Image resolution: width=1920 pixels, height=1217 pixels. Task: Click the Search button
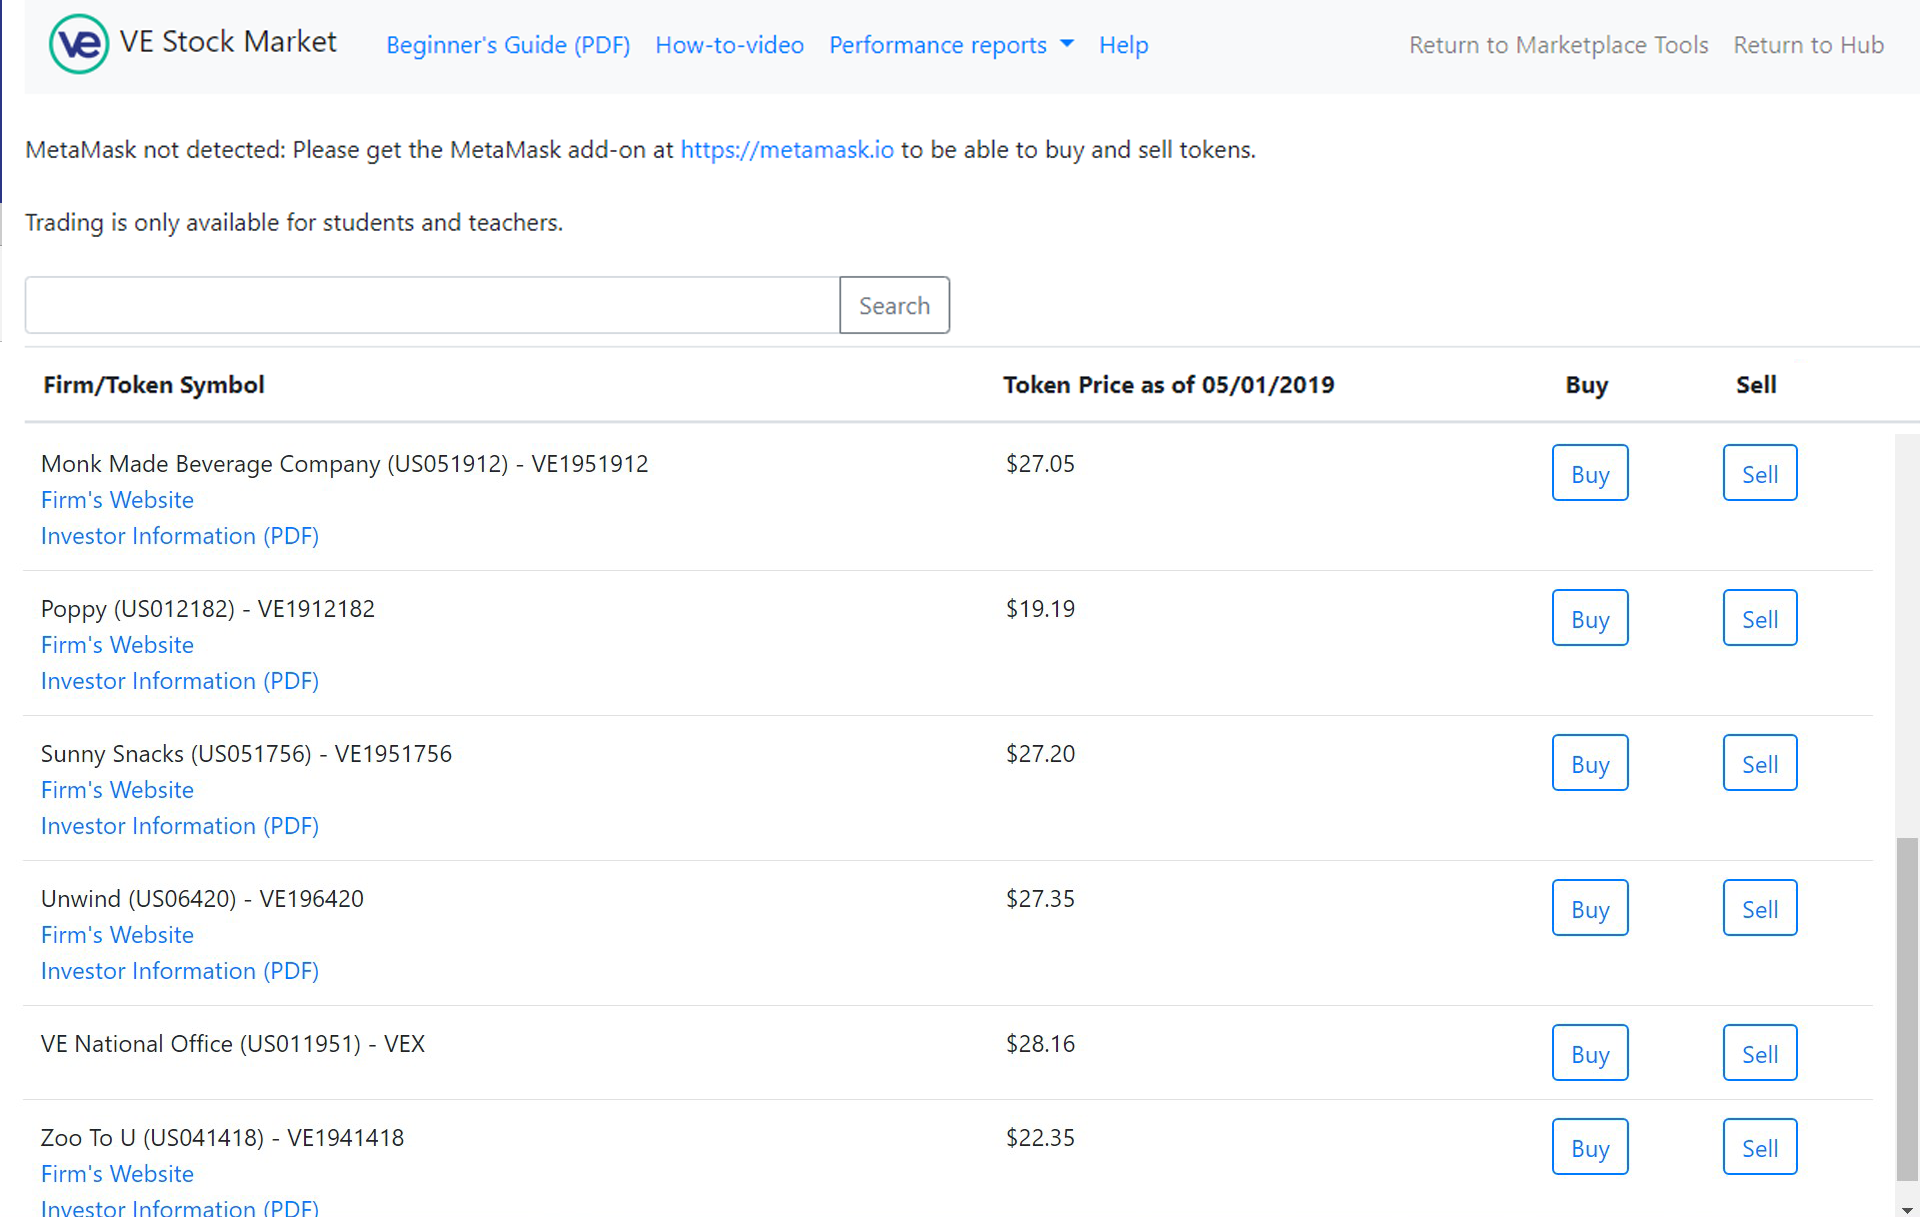(894, 305)
